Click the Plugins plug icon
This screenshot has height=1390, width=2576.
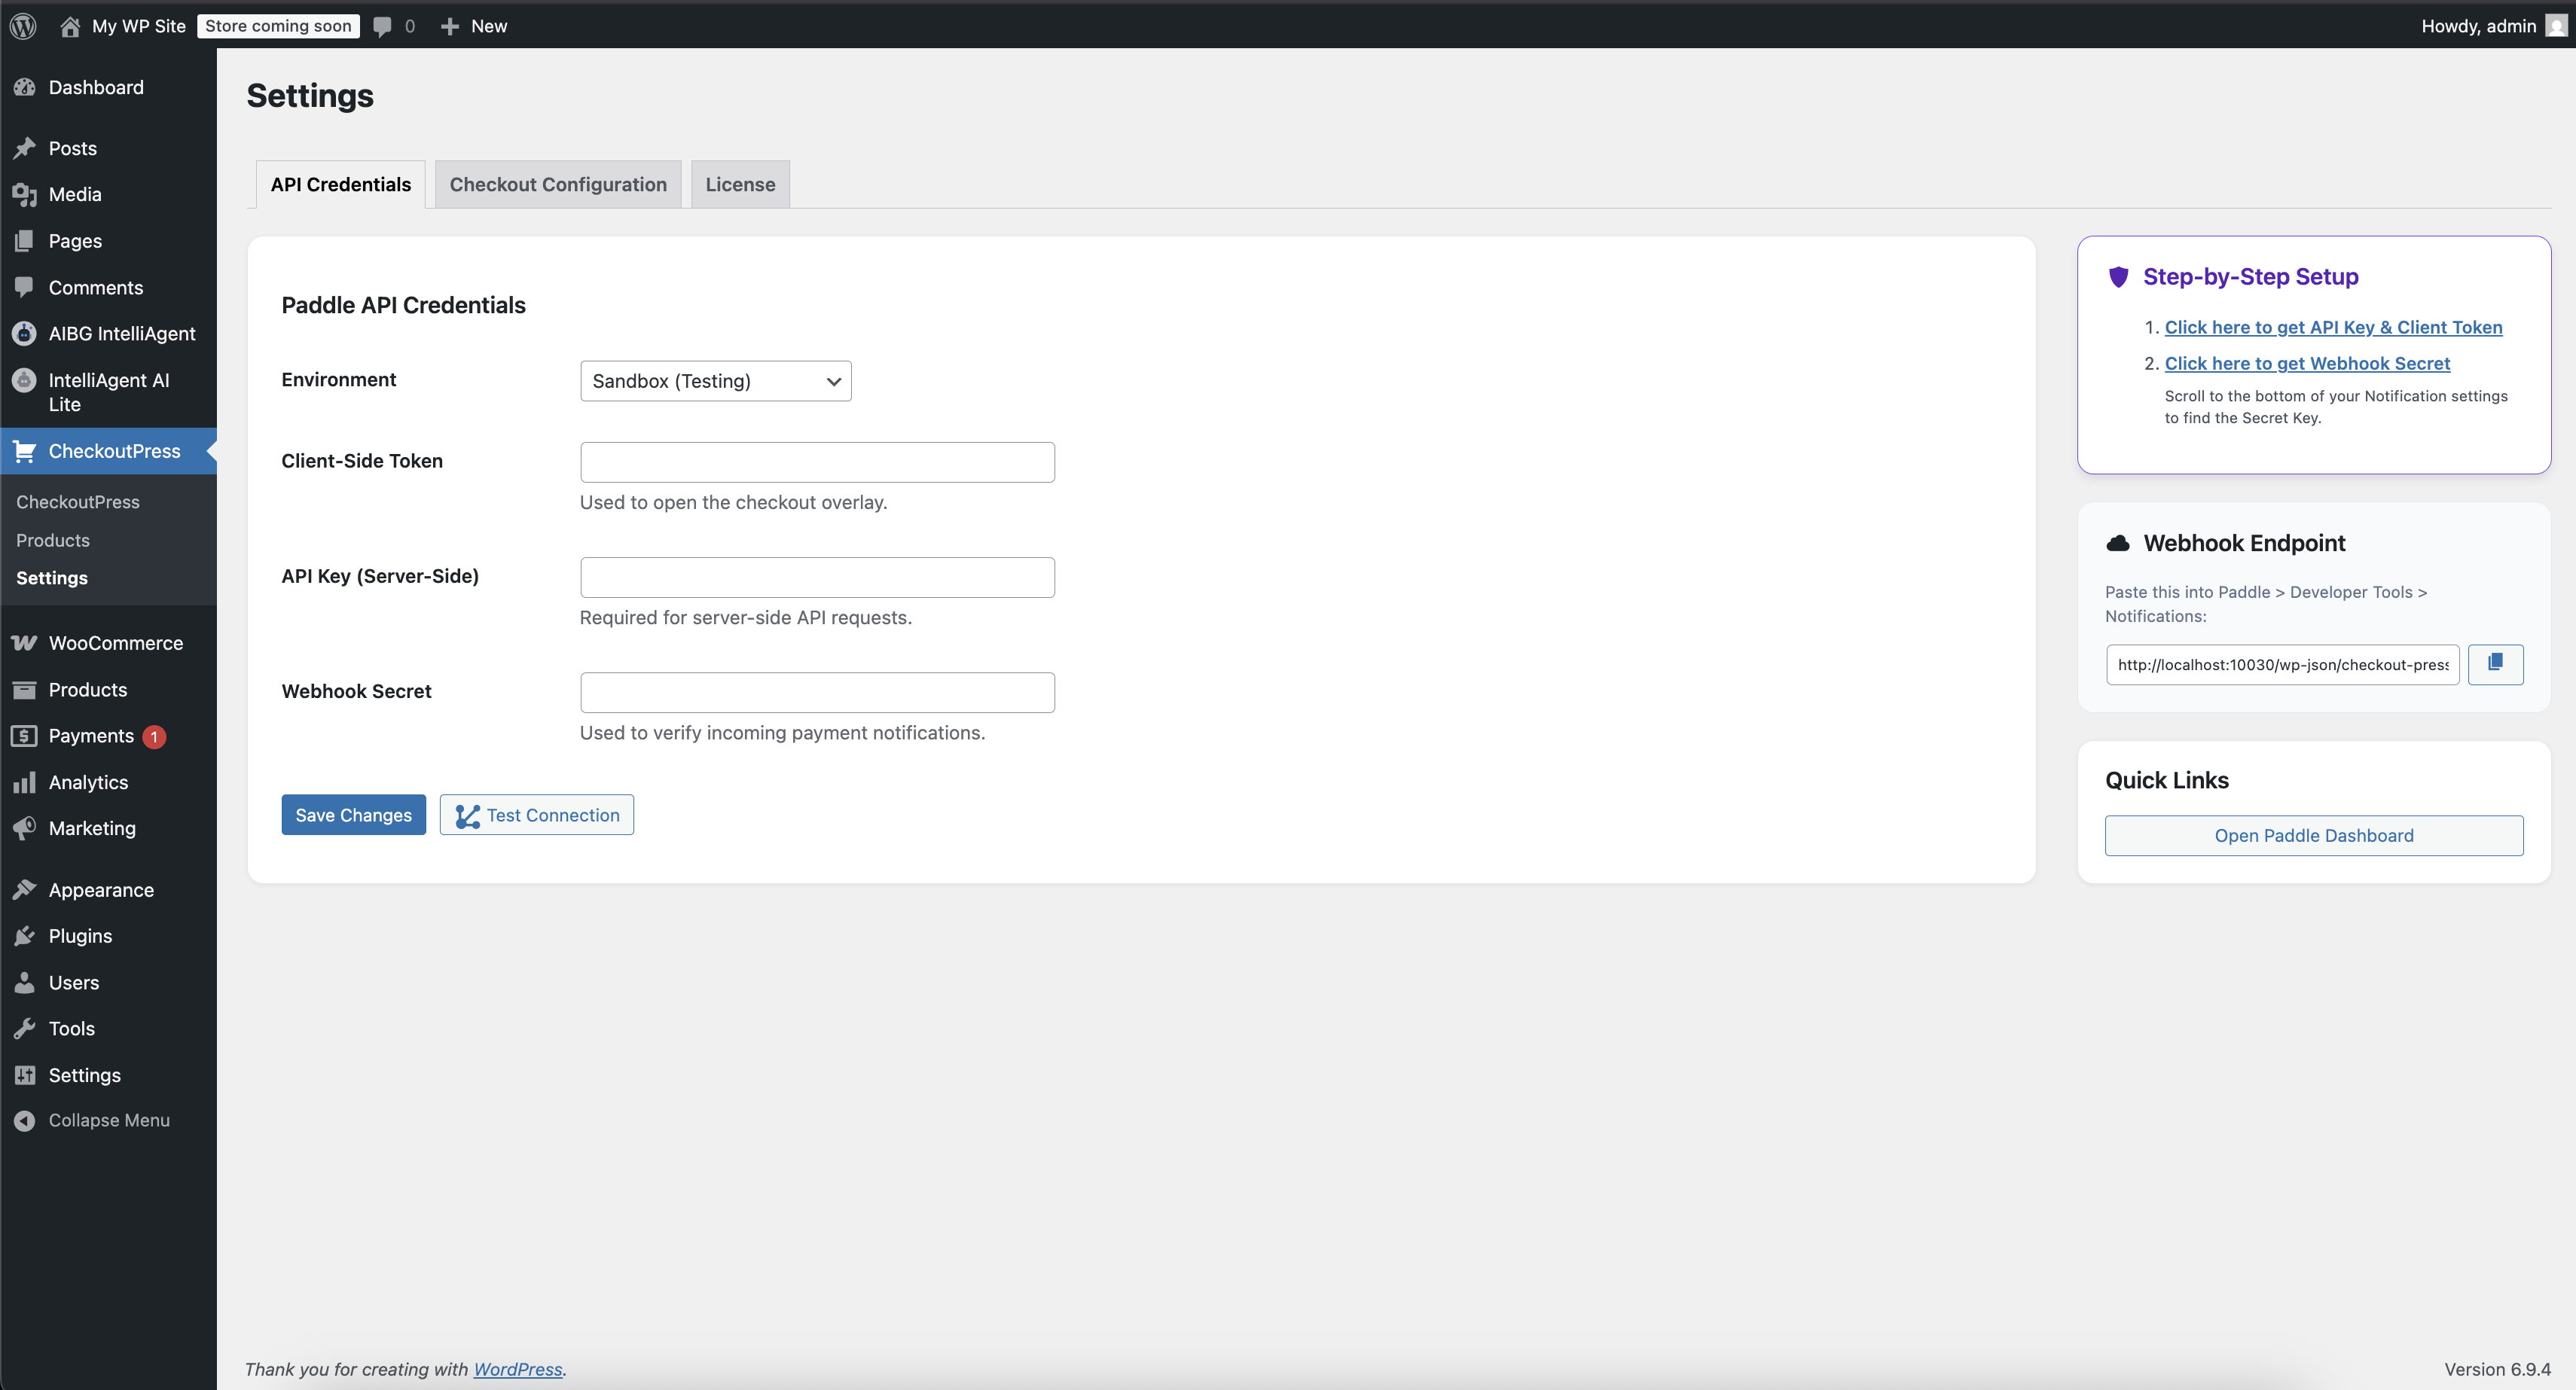[x=25, y=936]
